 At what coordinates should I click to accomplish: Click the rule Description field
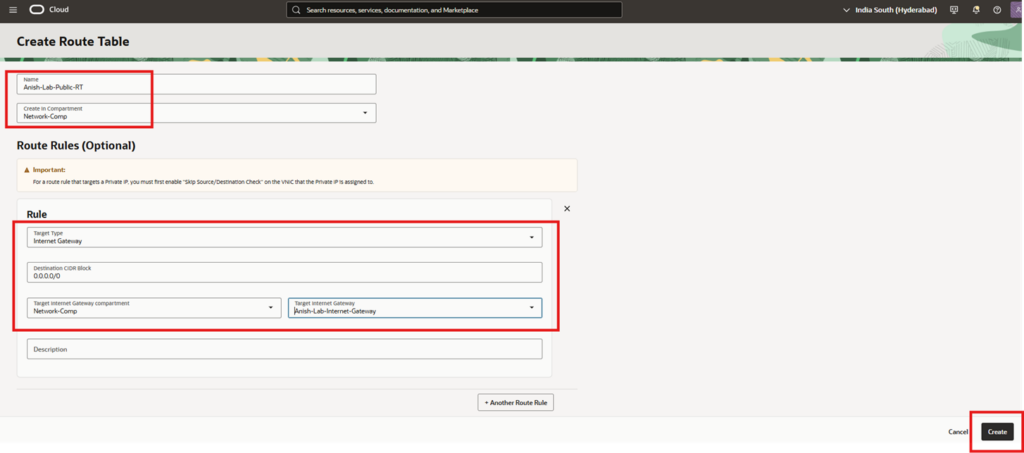pos(284,349)
